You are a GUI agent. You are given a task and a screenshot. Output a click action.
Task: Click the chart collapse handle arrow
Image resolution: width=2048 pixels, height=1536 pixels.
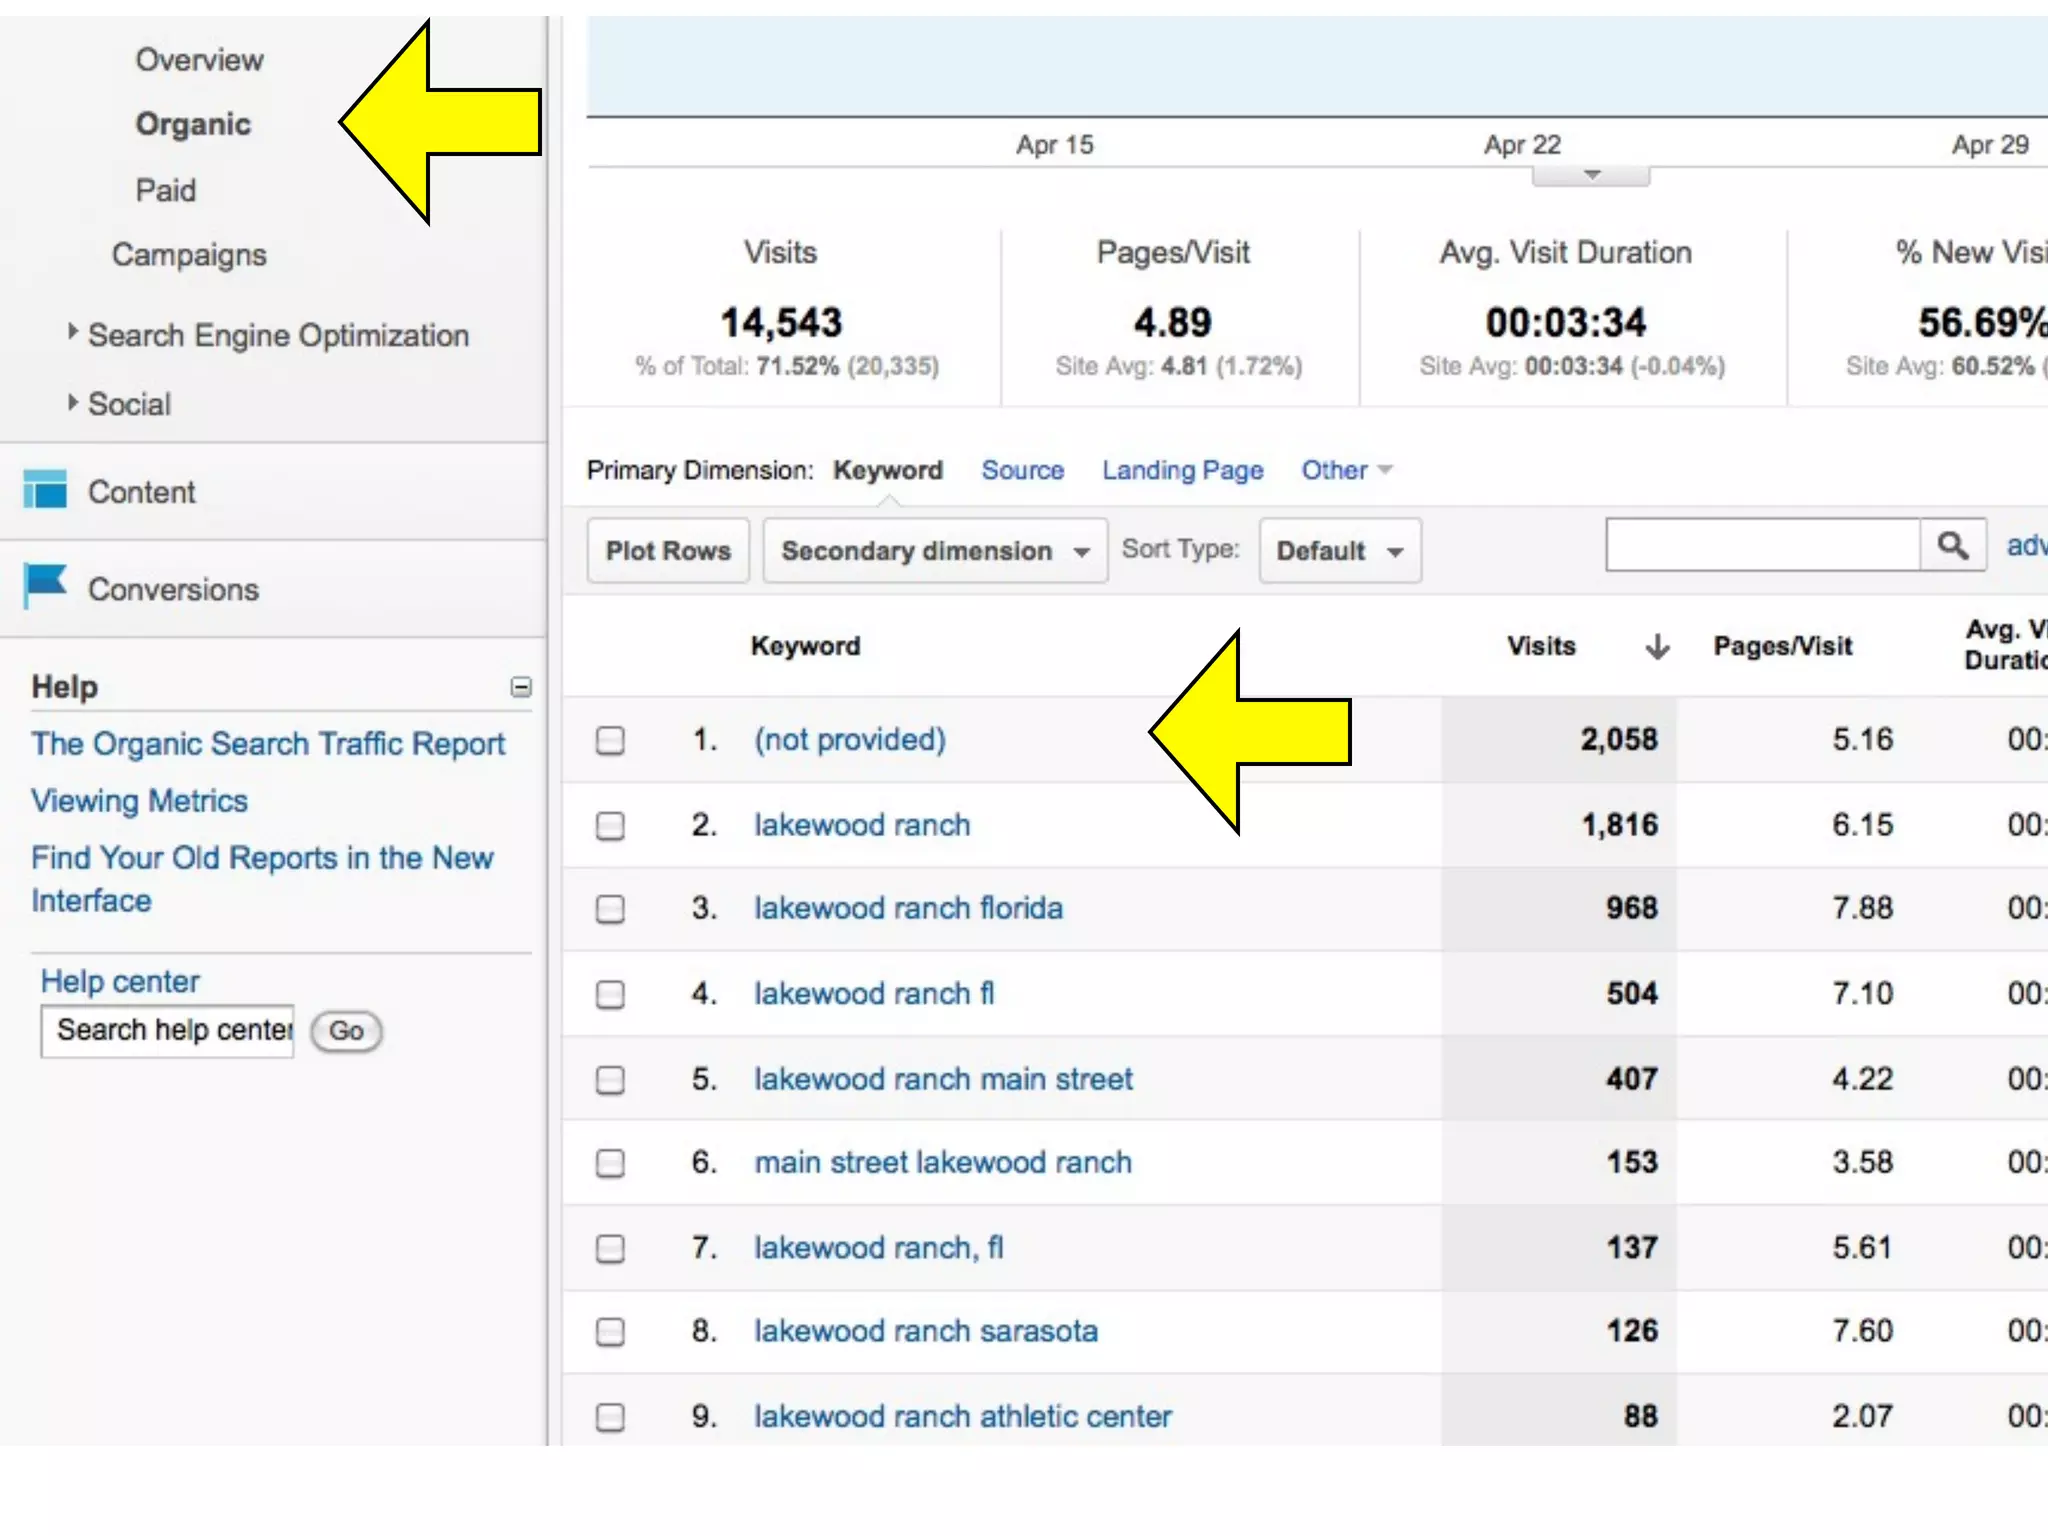[1591, 176]
